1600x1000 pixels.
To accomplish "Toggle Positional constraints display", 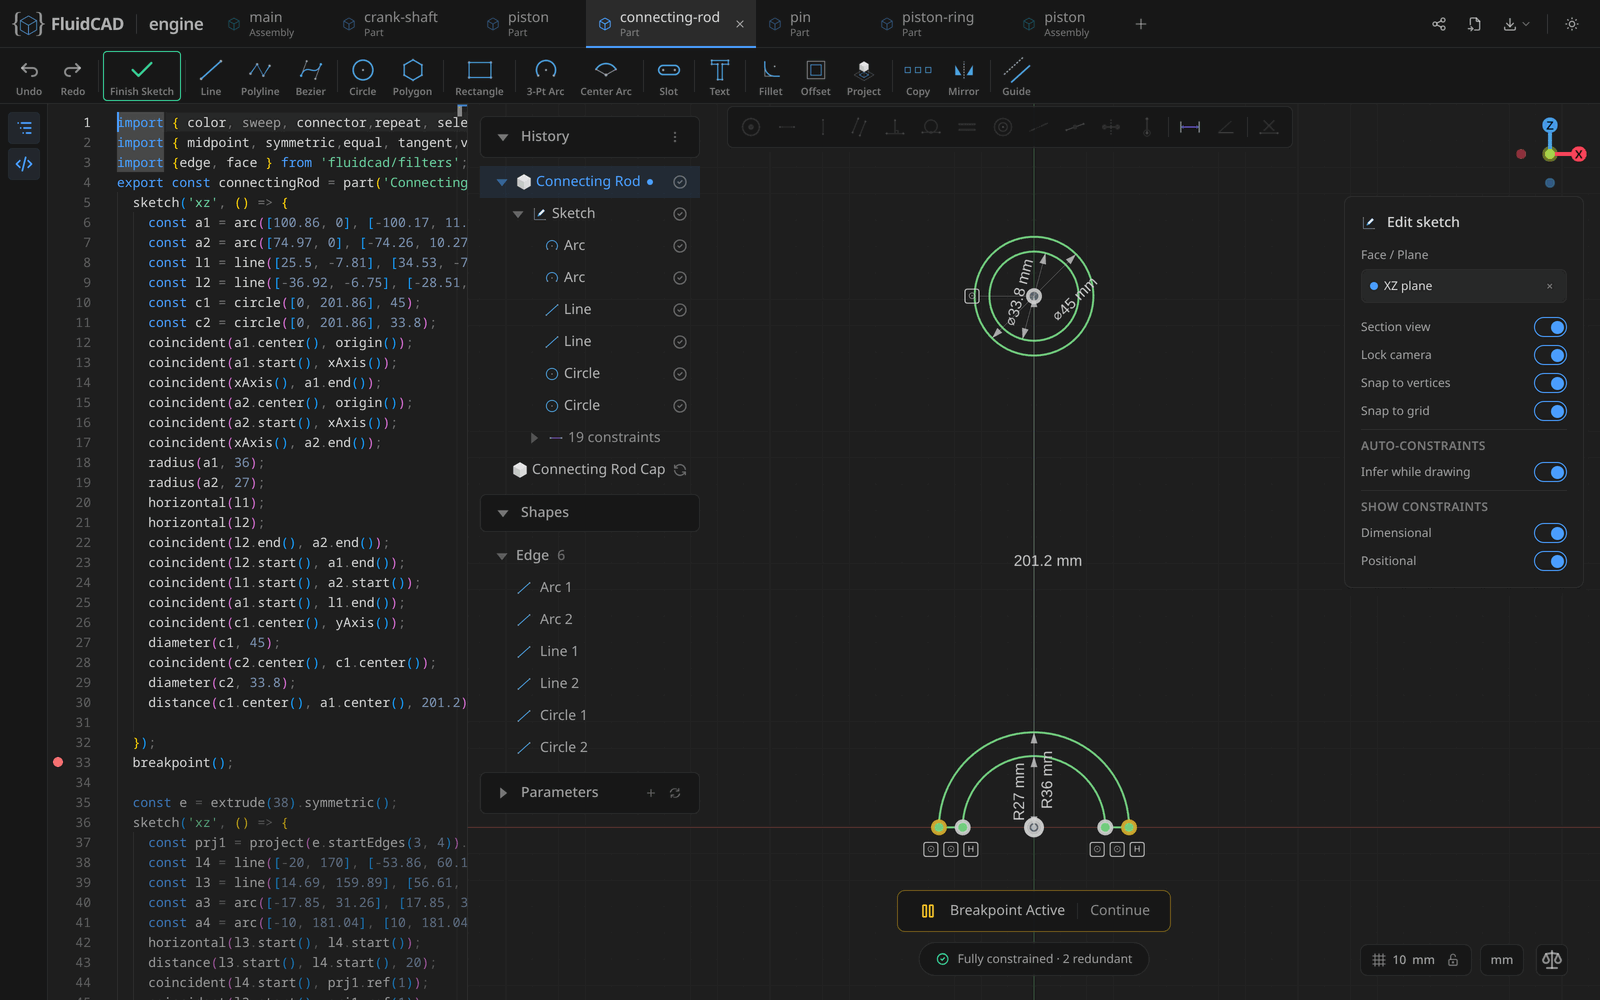I will 1550,561.
